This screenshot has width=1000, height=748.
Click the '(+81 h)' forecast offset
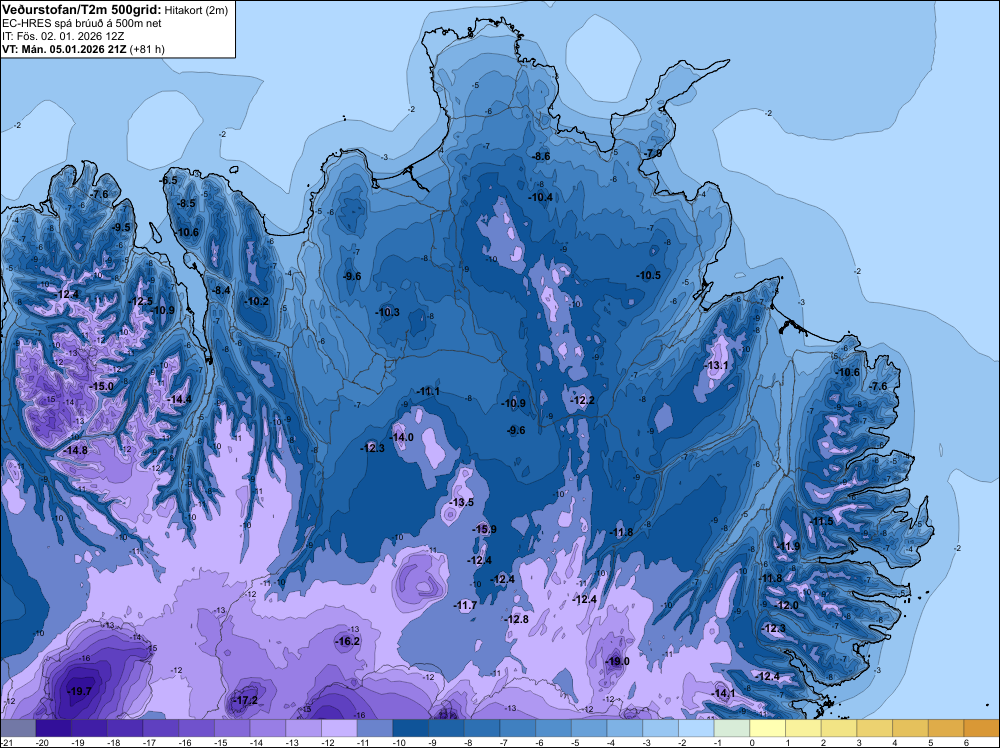[147, 48]
